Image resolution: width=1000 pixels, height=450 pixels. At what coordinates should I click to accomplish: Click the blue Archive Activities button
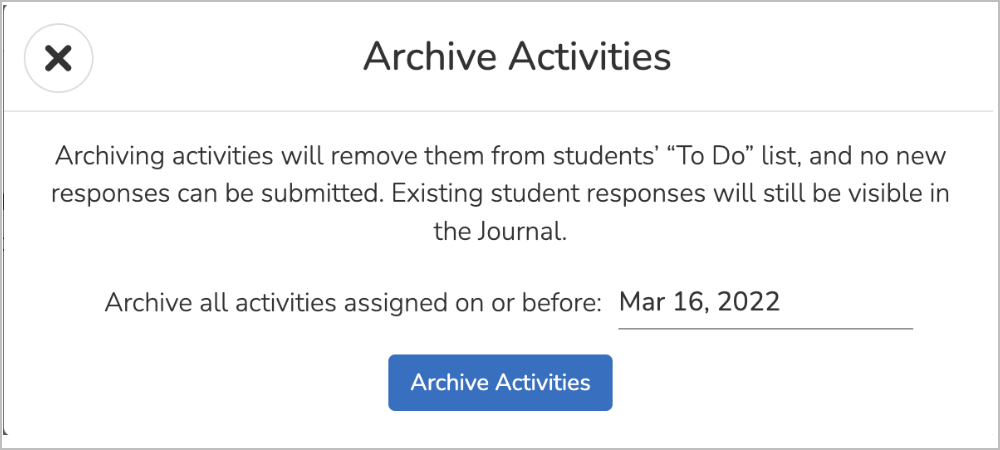click(x=500, y=382)
